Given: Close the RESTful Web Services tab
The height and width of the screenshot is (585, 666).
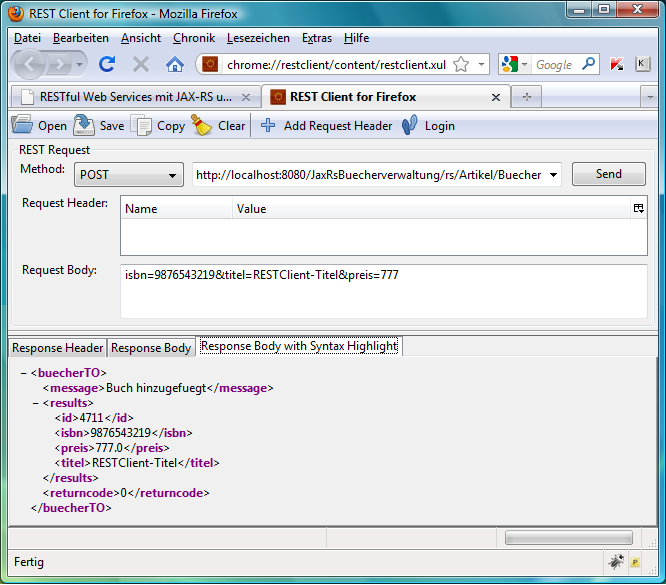Looking at the screenshot, I should (x=246, y=97).
